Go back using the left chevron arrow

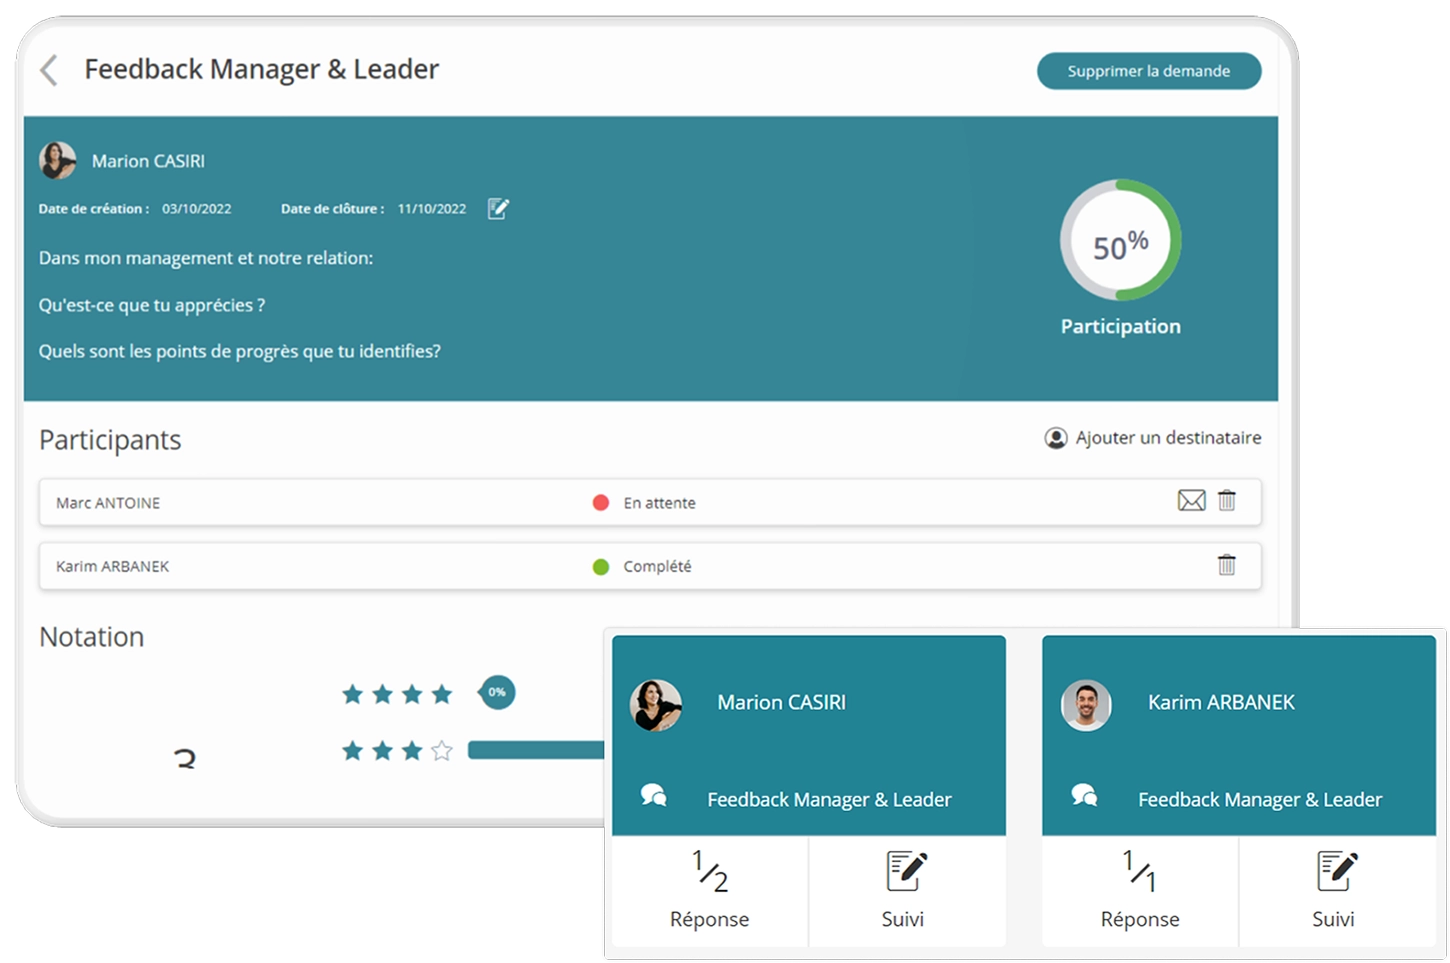point(48,70)
